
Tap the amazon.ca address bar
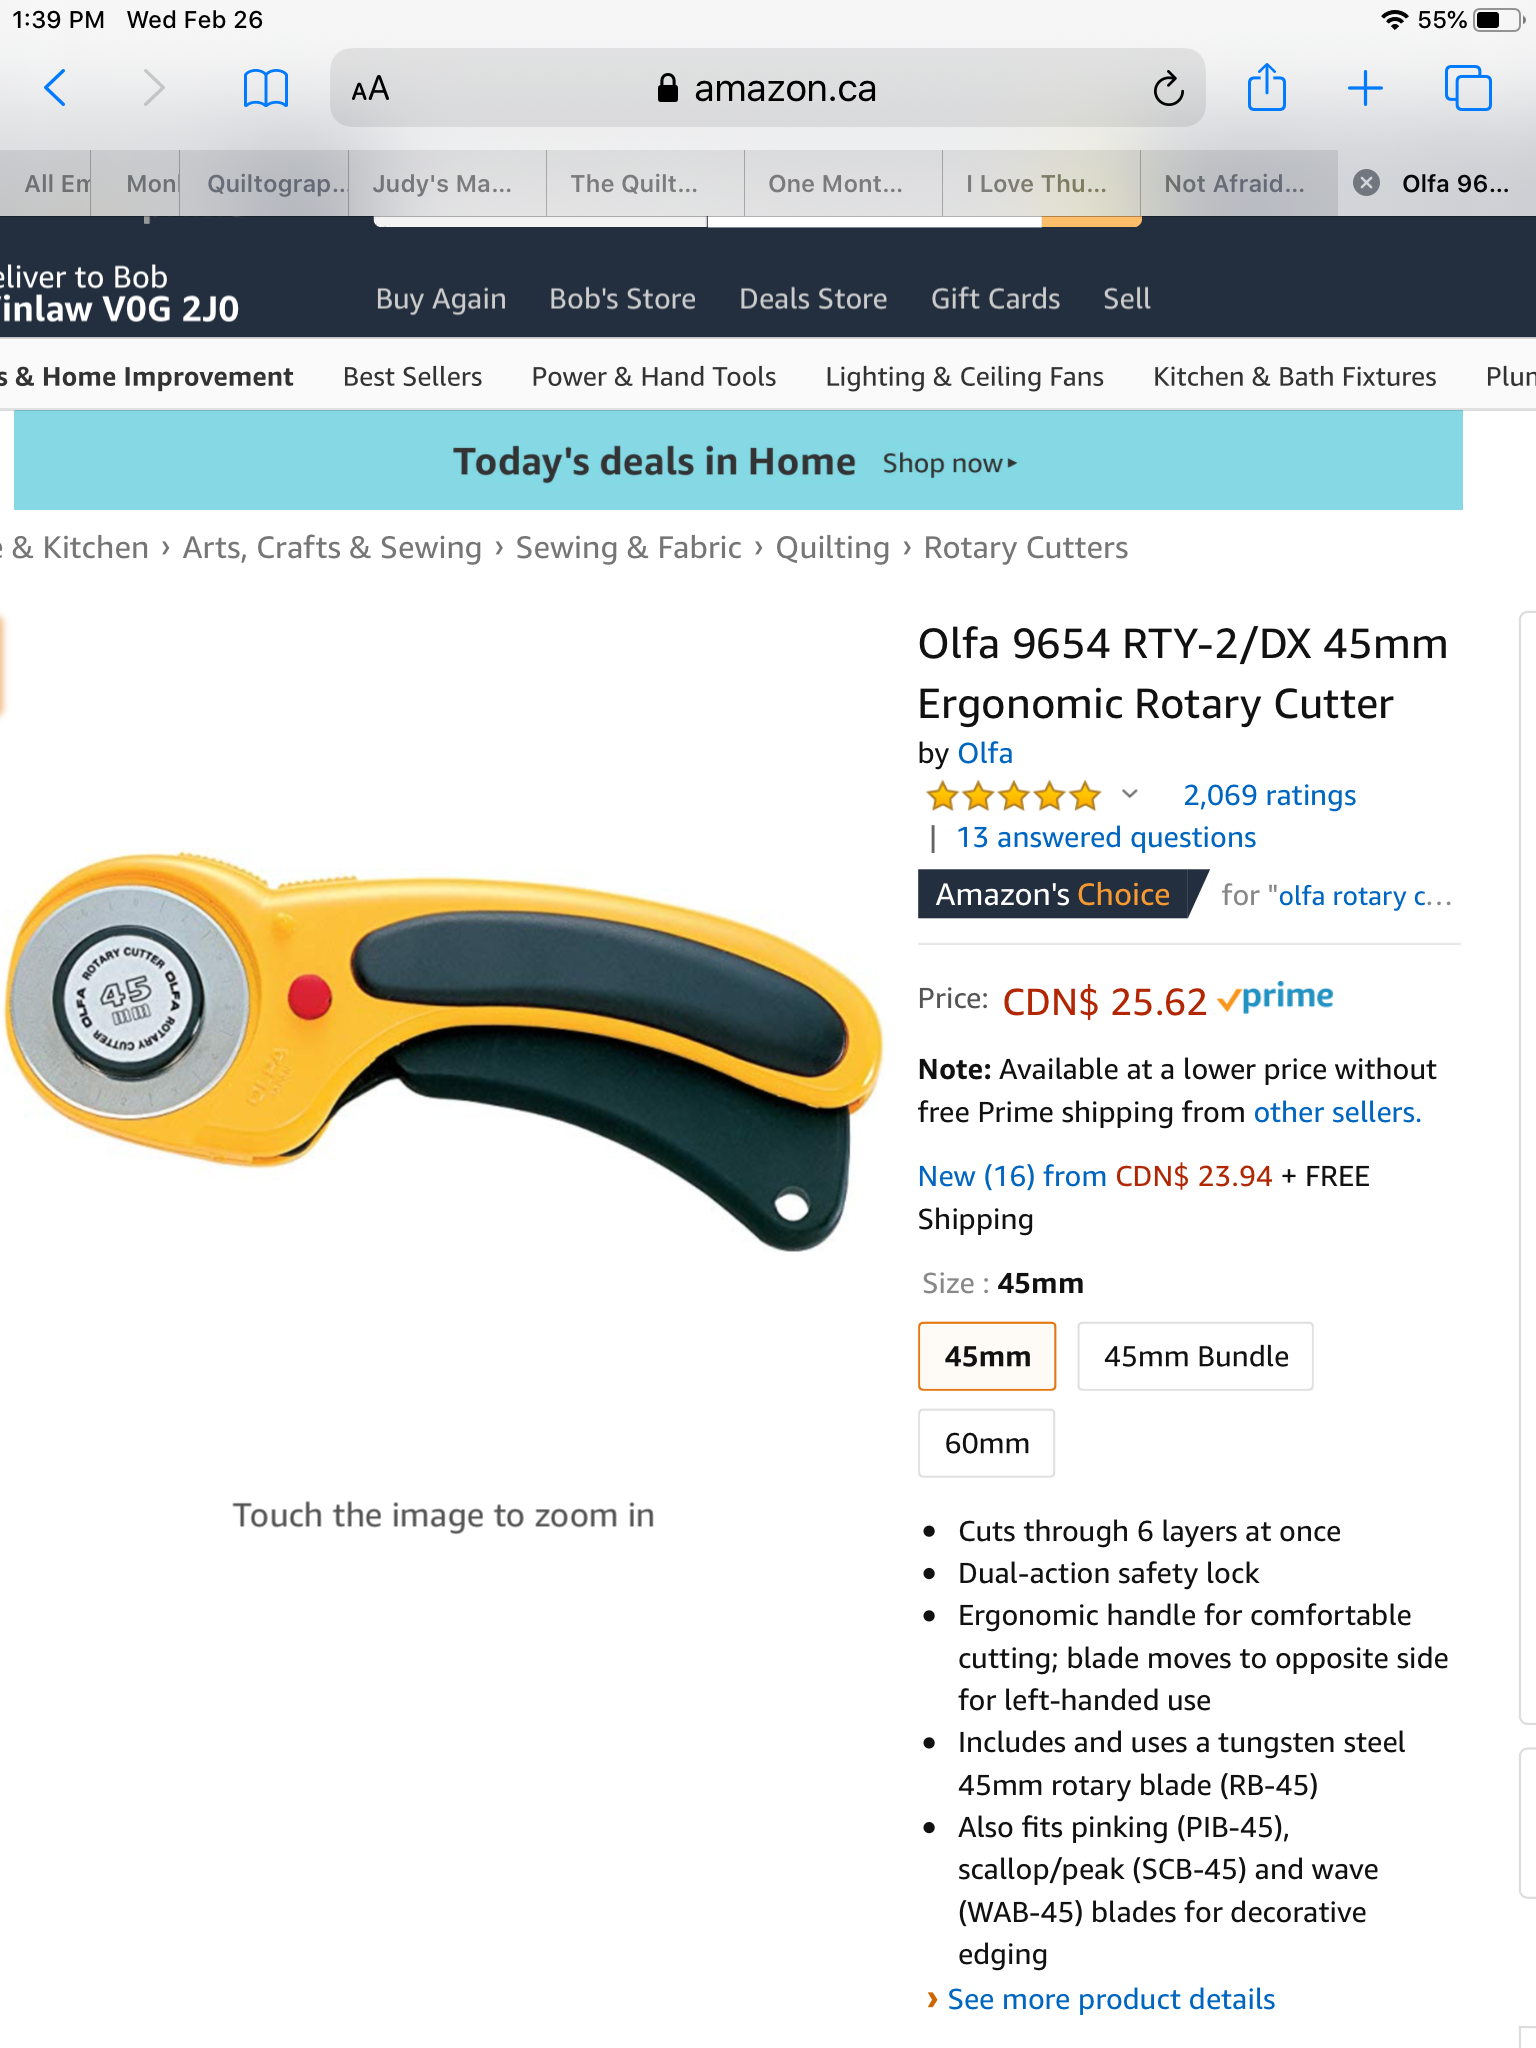pos(767,88)
